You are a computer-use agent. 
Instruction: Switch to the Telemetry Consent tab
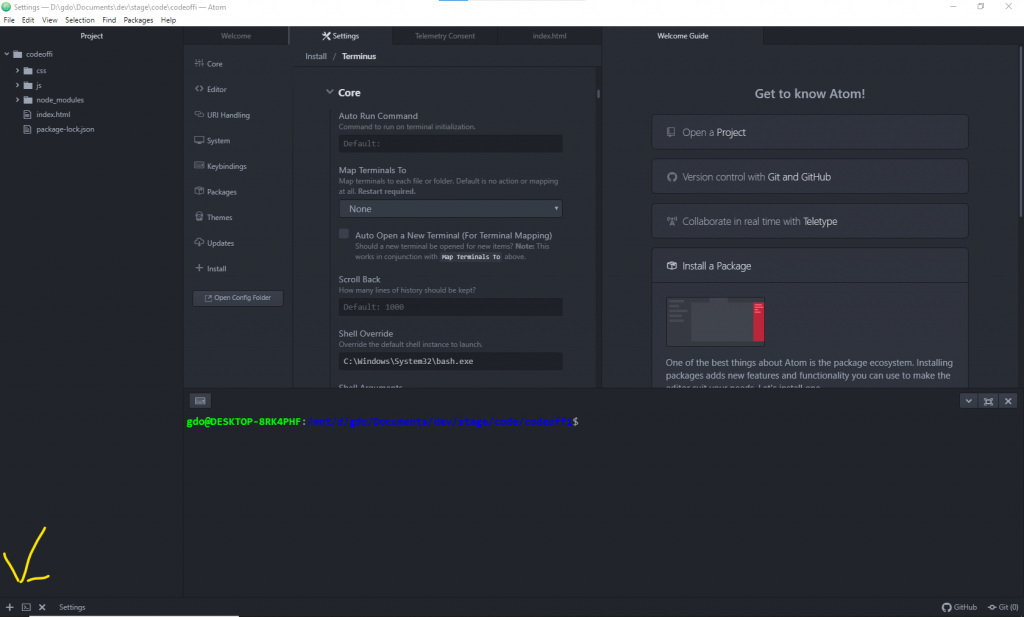click(445, 36)
